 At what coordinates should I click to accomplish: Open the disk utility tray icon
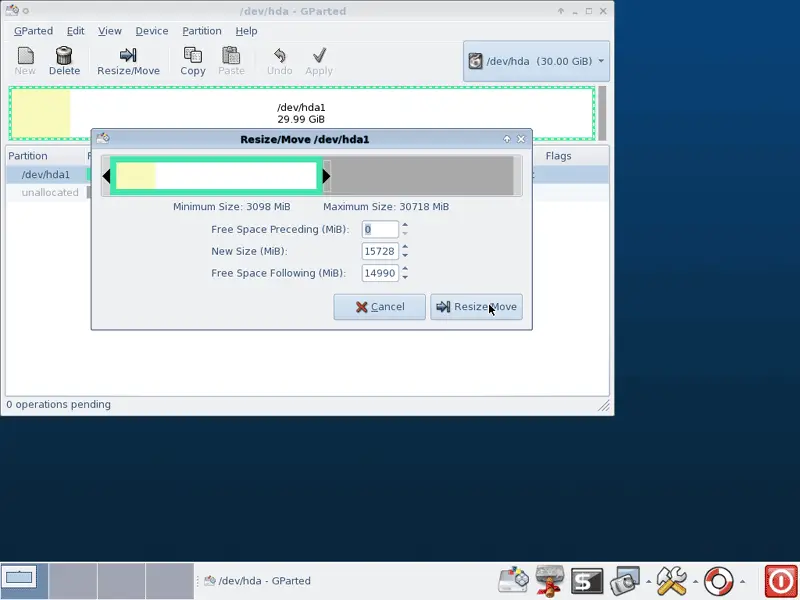[513, 581]
